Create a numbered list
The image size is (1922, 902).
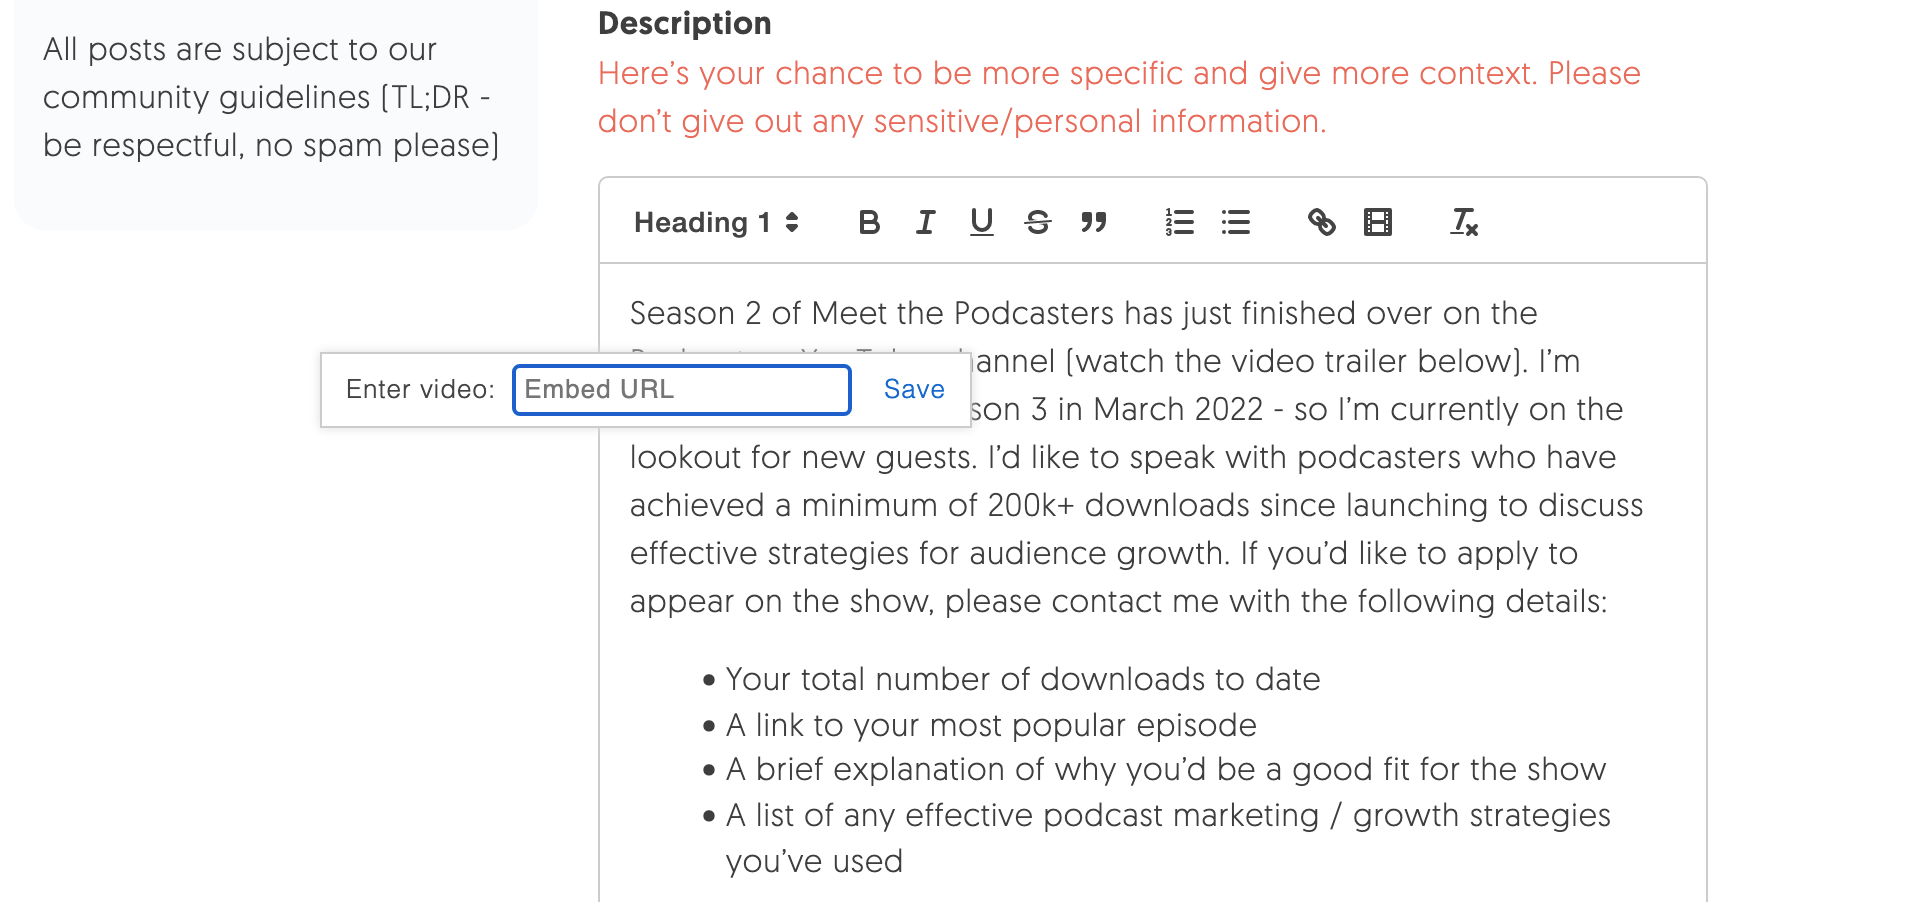pos(1180,222)
